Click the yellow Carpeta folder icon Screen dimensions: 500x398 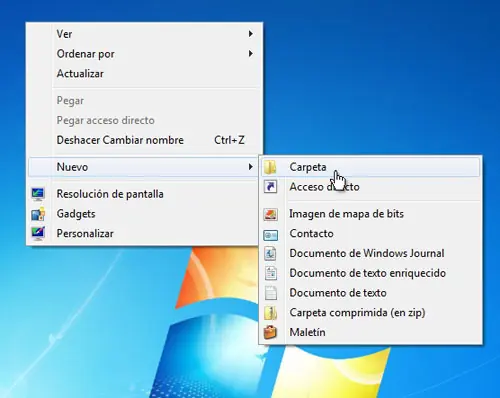point(270,167)
